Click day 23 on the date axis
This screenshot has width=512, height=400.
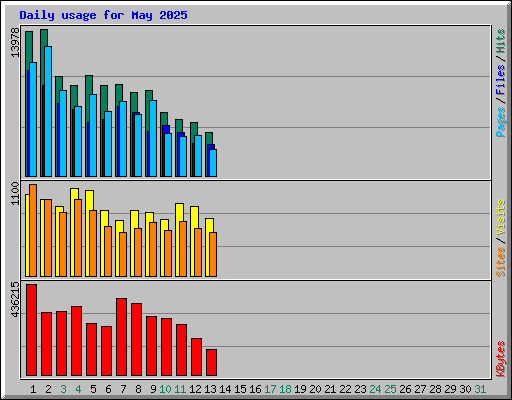[360, 389]
